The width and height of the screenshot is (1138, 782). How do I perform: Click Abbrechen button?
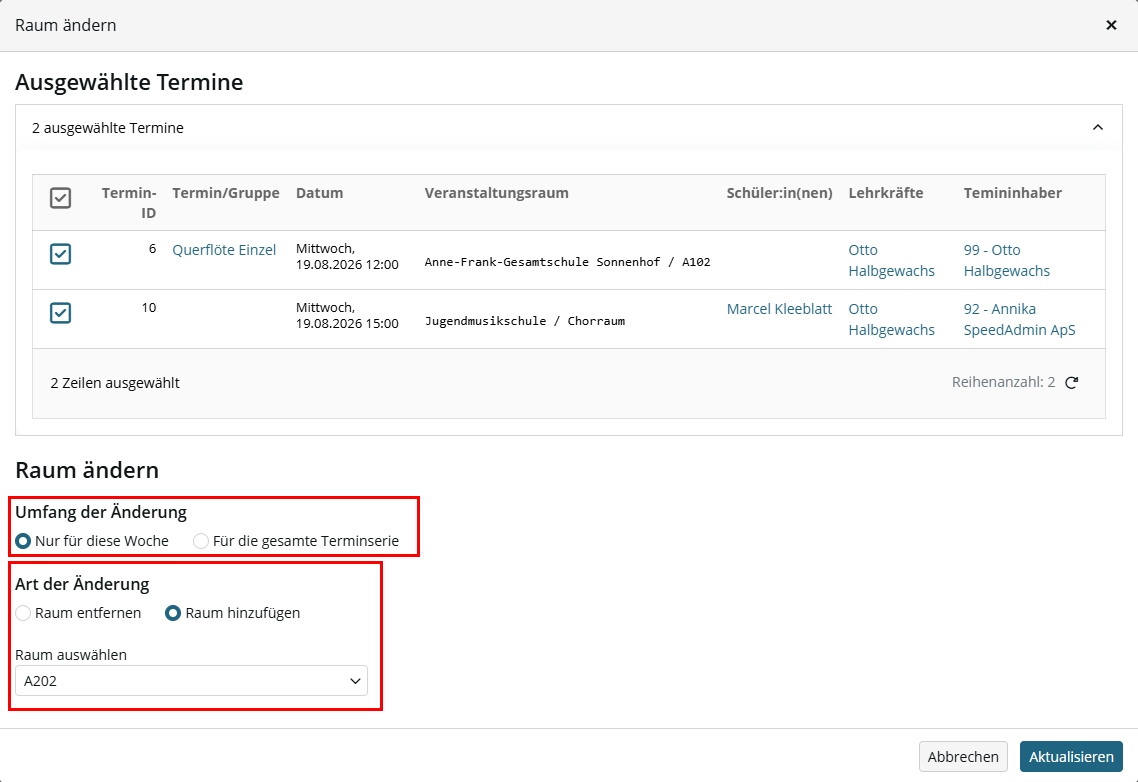tap(962, 757)
